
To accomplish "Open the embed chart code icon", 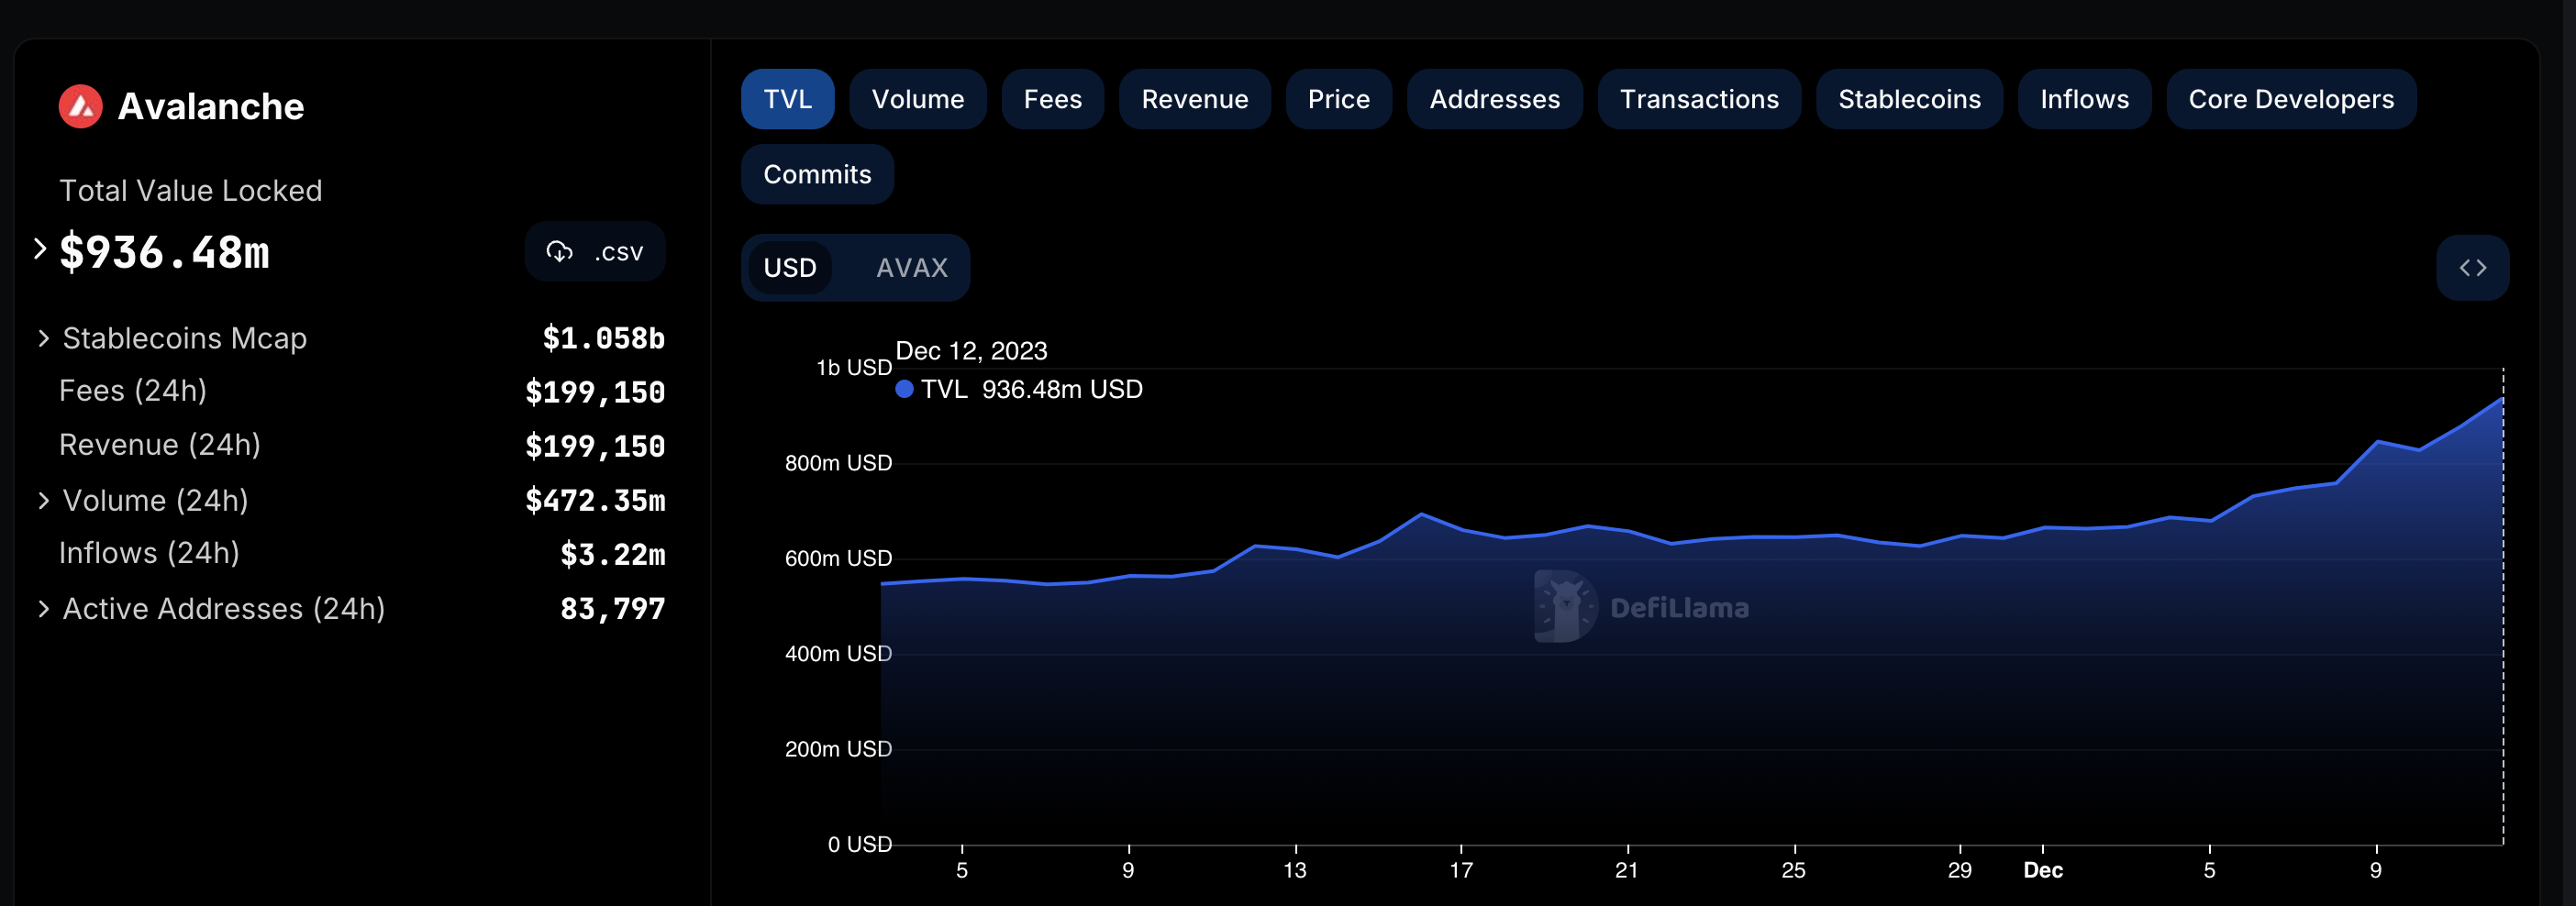I will [x=2473, y=268].
